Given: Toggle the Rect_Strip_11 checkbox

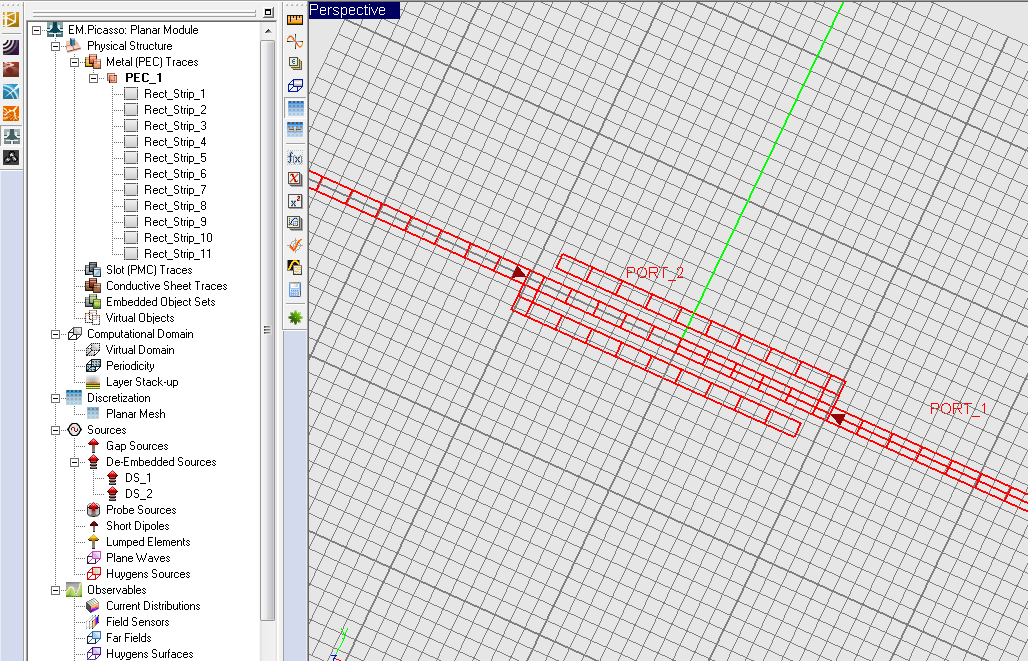Looking at the screenshot, I should [x=131, y=254].
